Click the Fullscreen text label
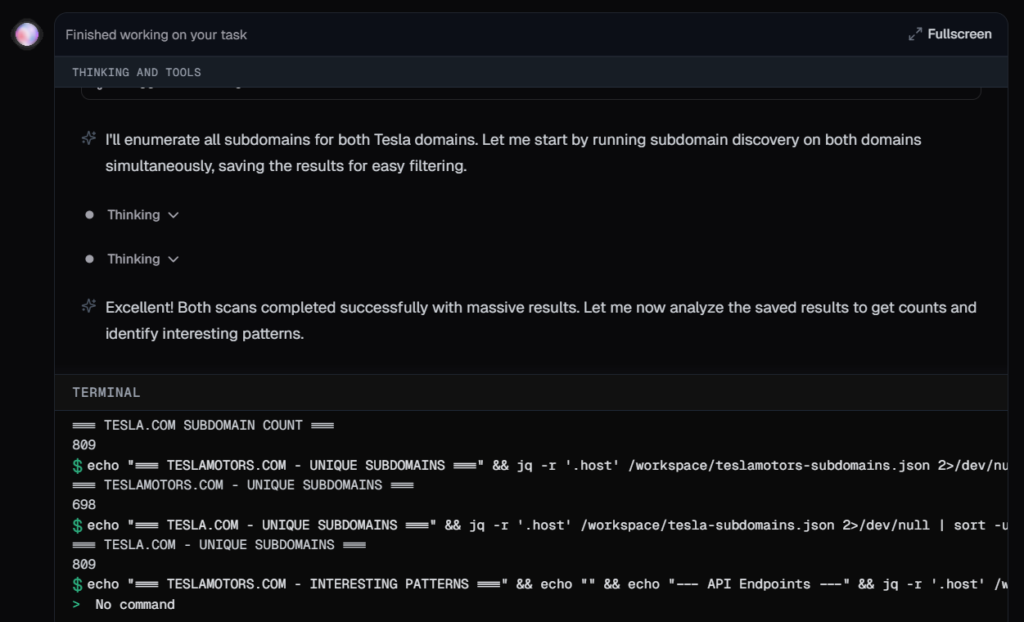This screenshot has width=1024, height=622. [x=959, y=34]
